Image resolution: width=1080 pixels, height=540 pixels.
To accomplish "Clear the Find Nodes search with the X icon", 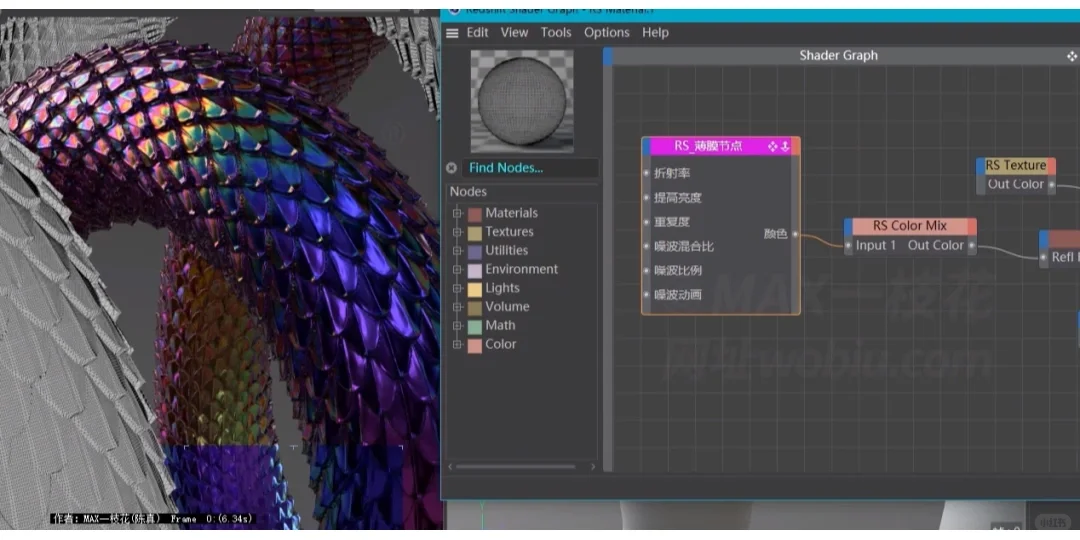I will tap(451, 167).
